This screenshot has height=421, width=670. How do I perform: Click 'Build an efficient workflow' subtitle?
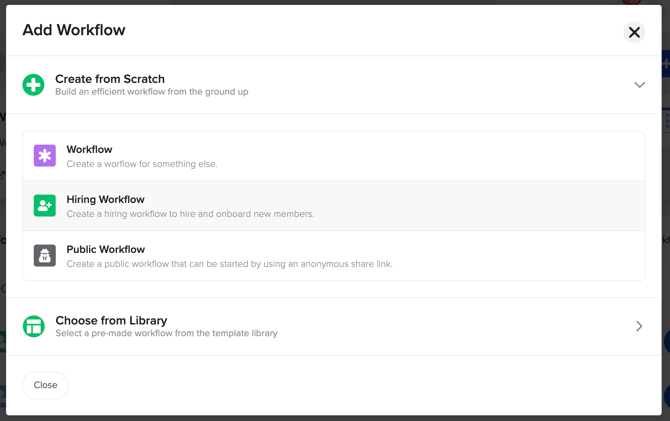point(152,92)
